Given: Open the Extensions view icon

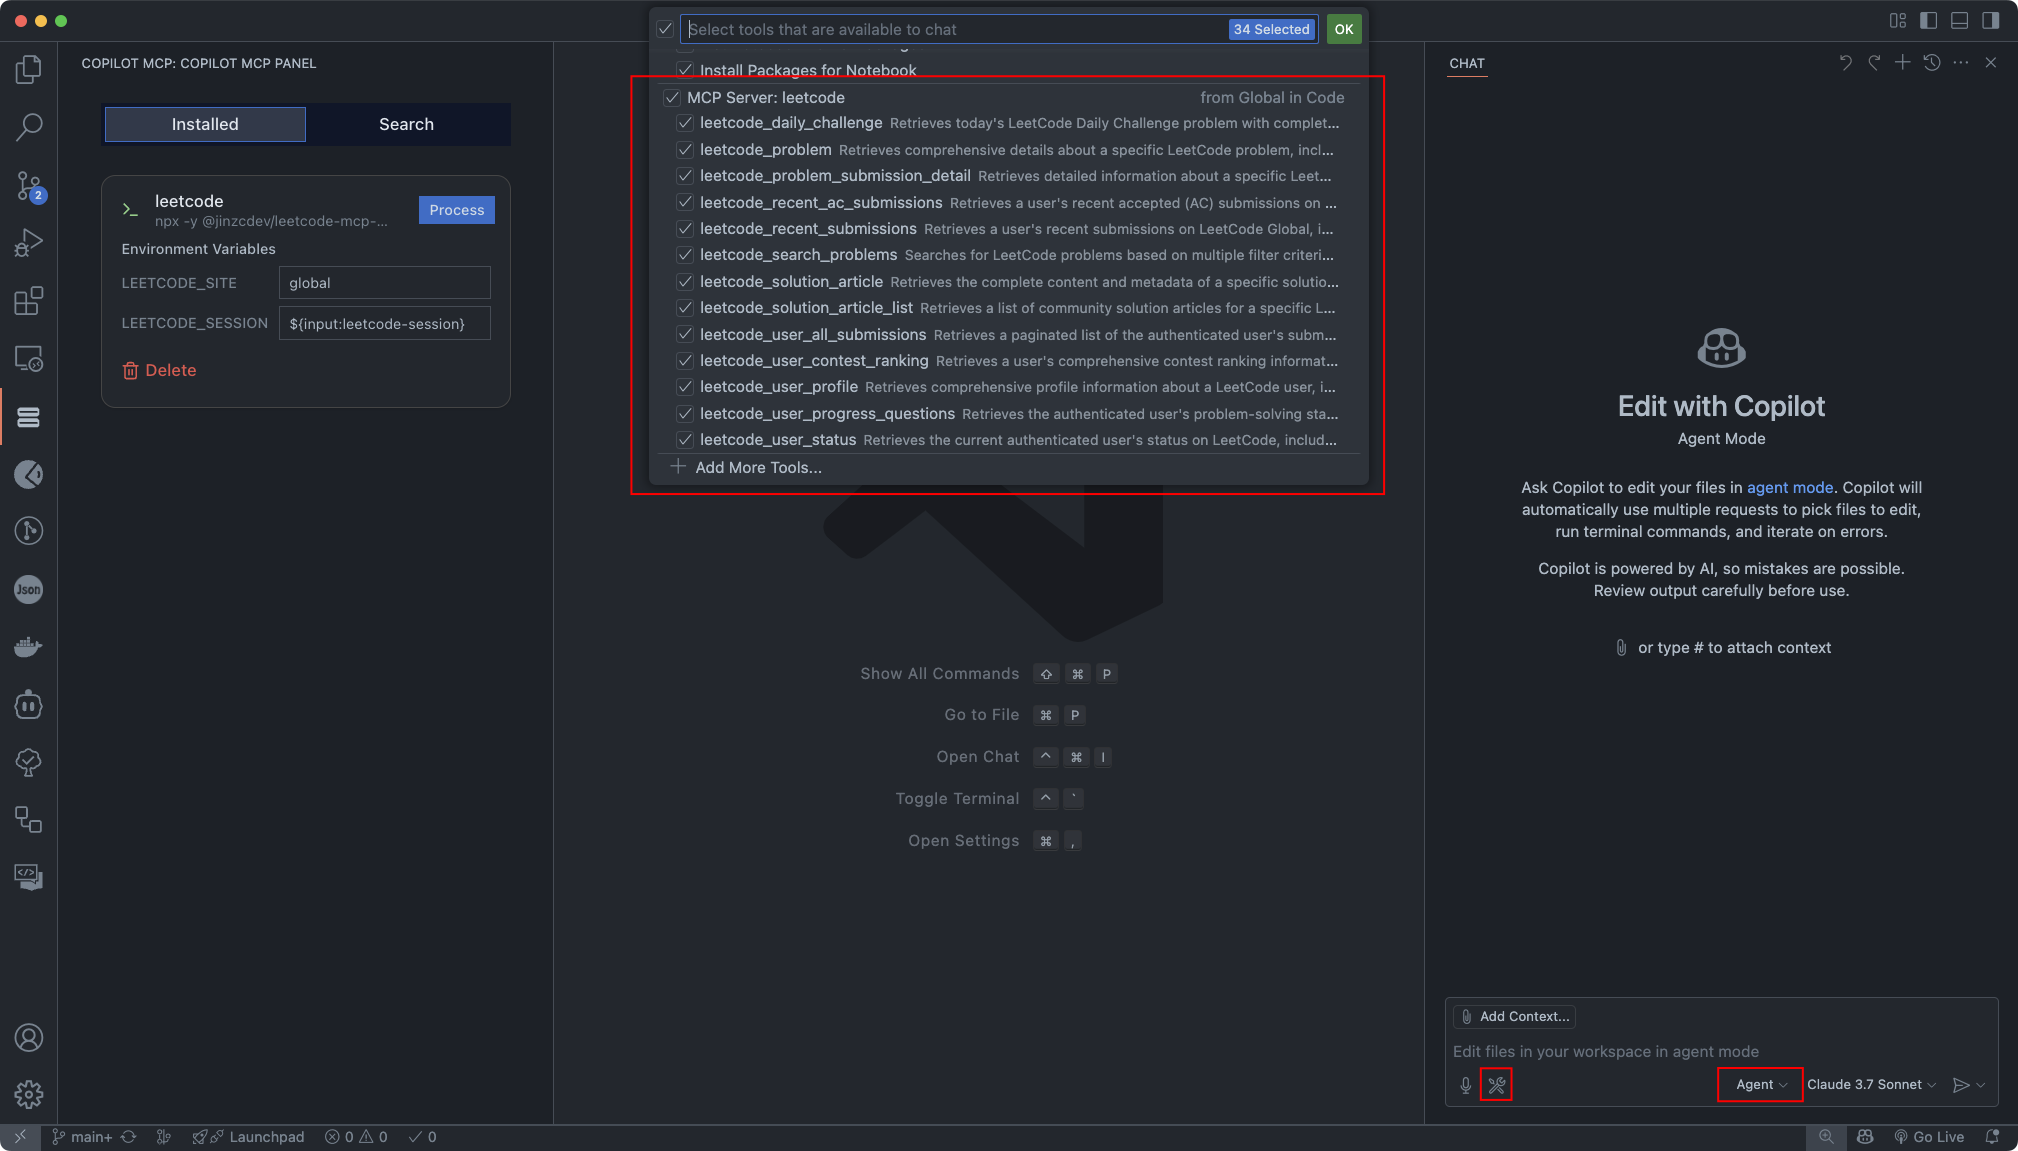Looking at the screenshot, I should pyautogui.click(x=29, y=301).
